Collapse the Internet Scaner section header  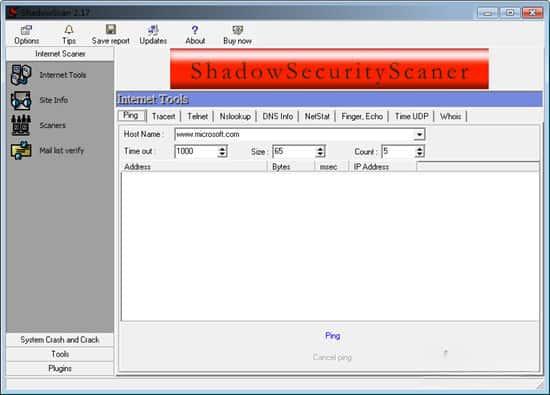pyautogui.click(x=60, y=54)
